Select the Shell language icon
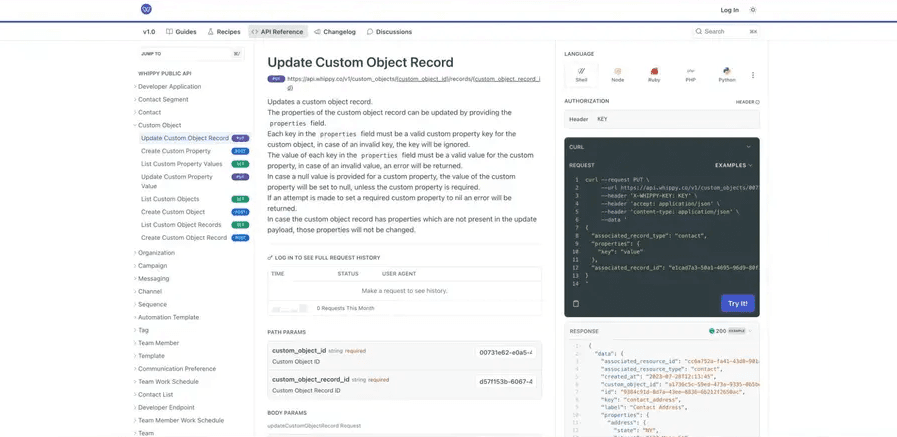Viewport: 897px width, 437px height. coord(581,75)
